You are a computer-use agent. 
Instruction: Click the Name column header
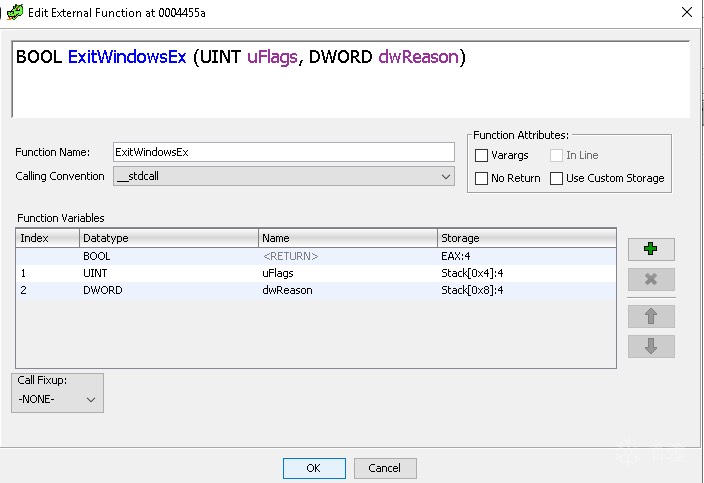[348, 238]
